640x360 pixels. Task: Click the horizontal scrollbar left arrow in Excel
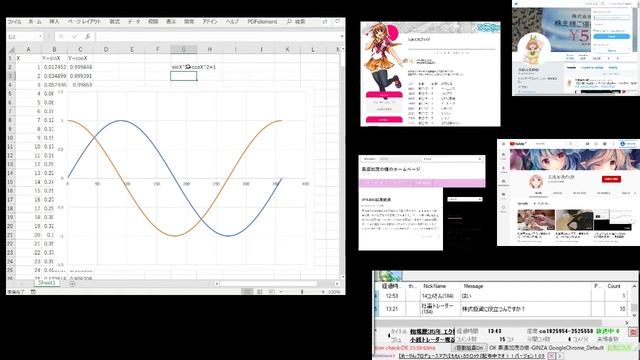click(x=217, y=283)
